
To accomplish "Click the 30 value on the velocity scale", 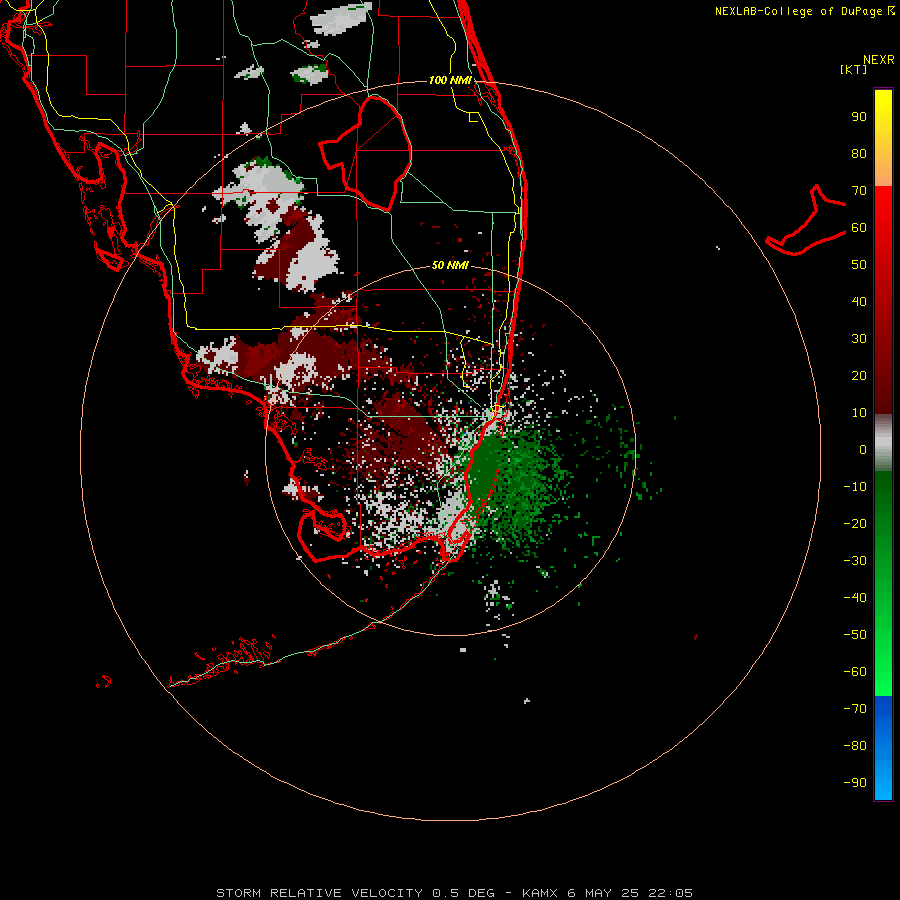I will (859, 339).
